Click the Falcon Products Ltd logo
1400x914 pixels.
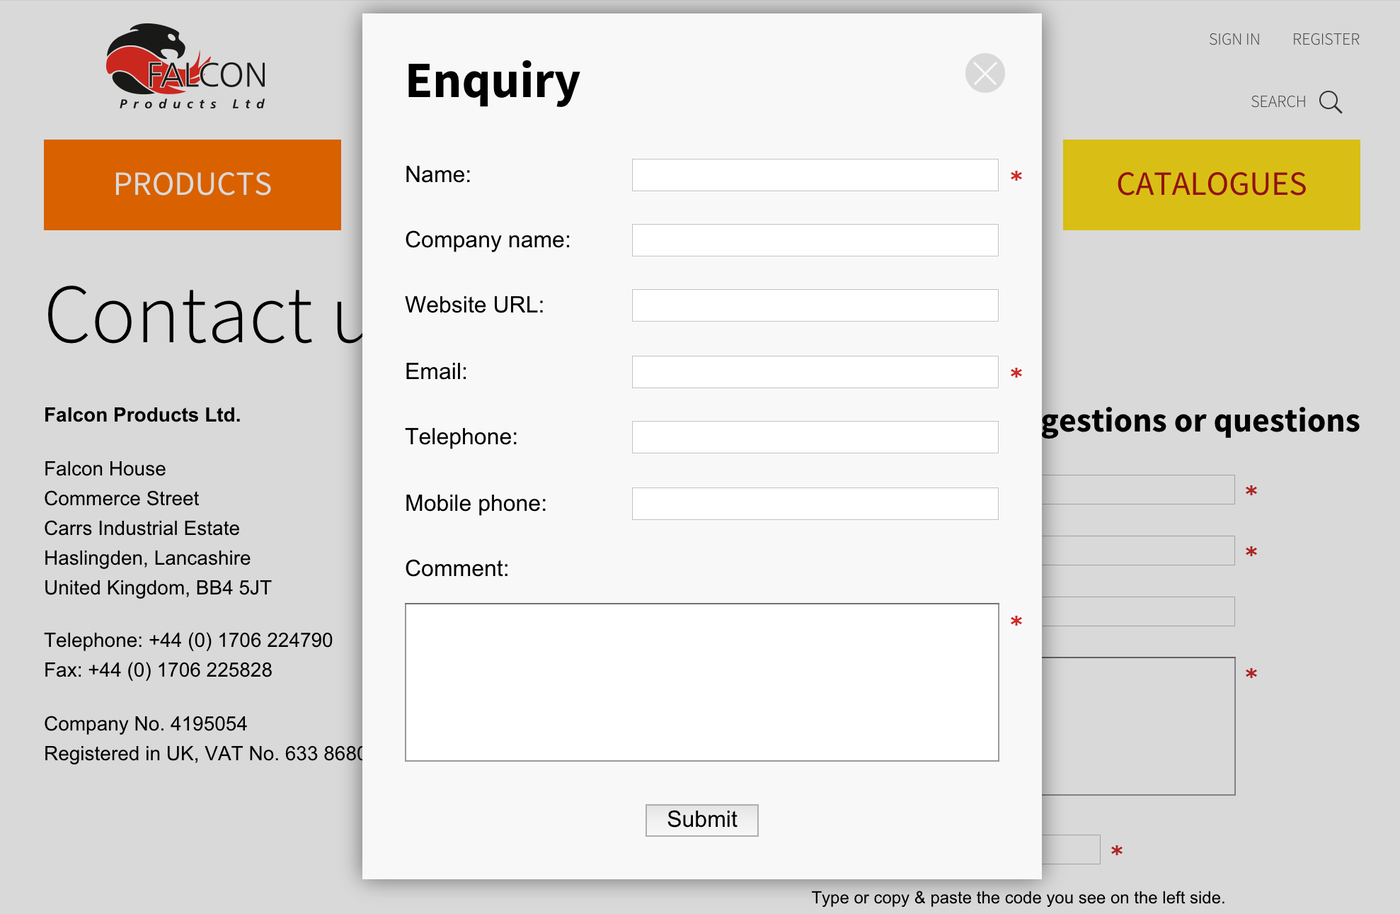tap(187, 67)
